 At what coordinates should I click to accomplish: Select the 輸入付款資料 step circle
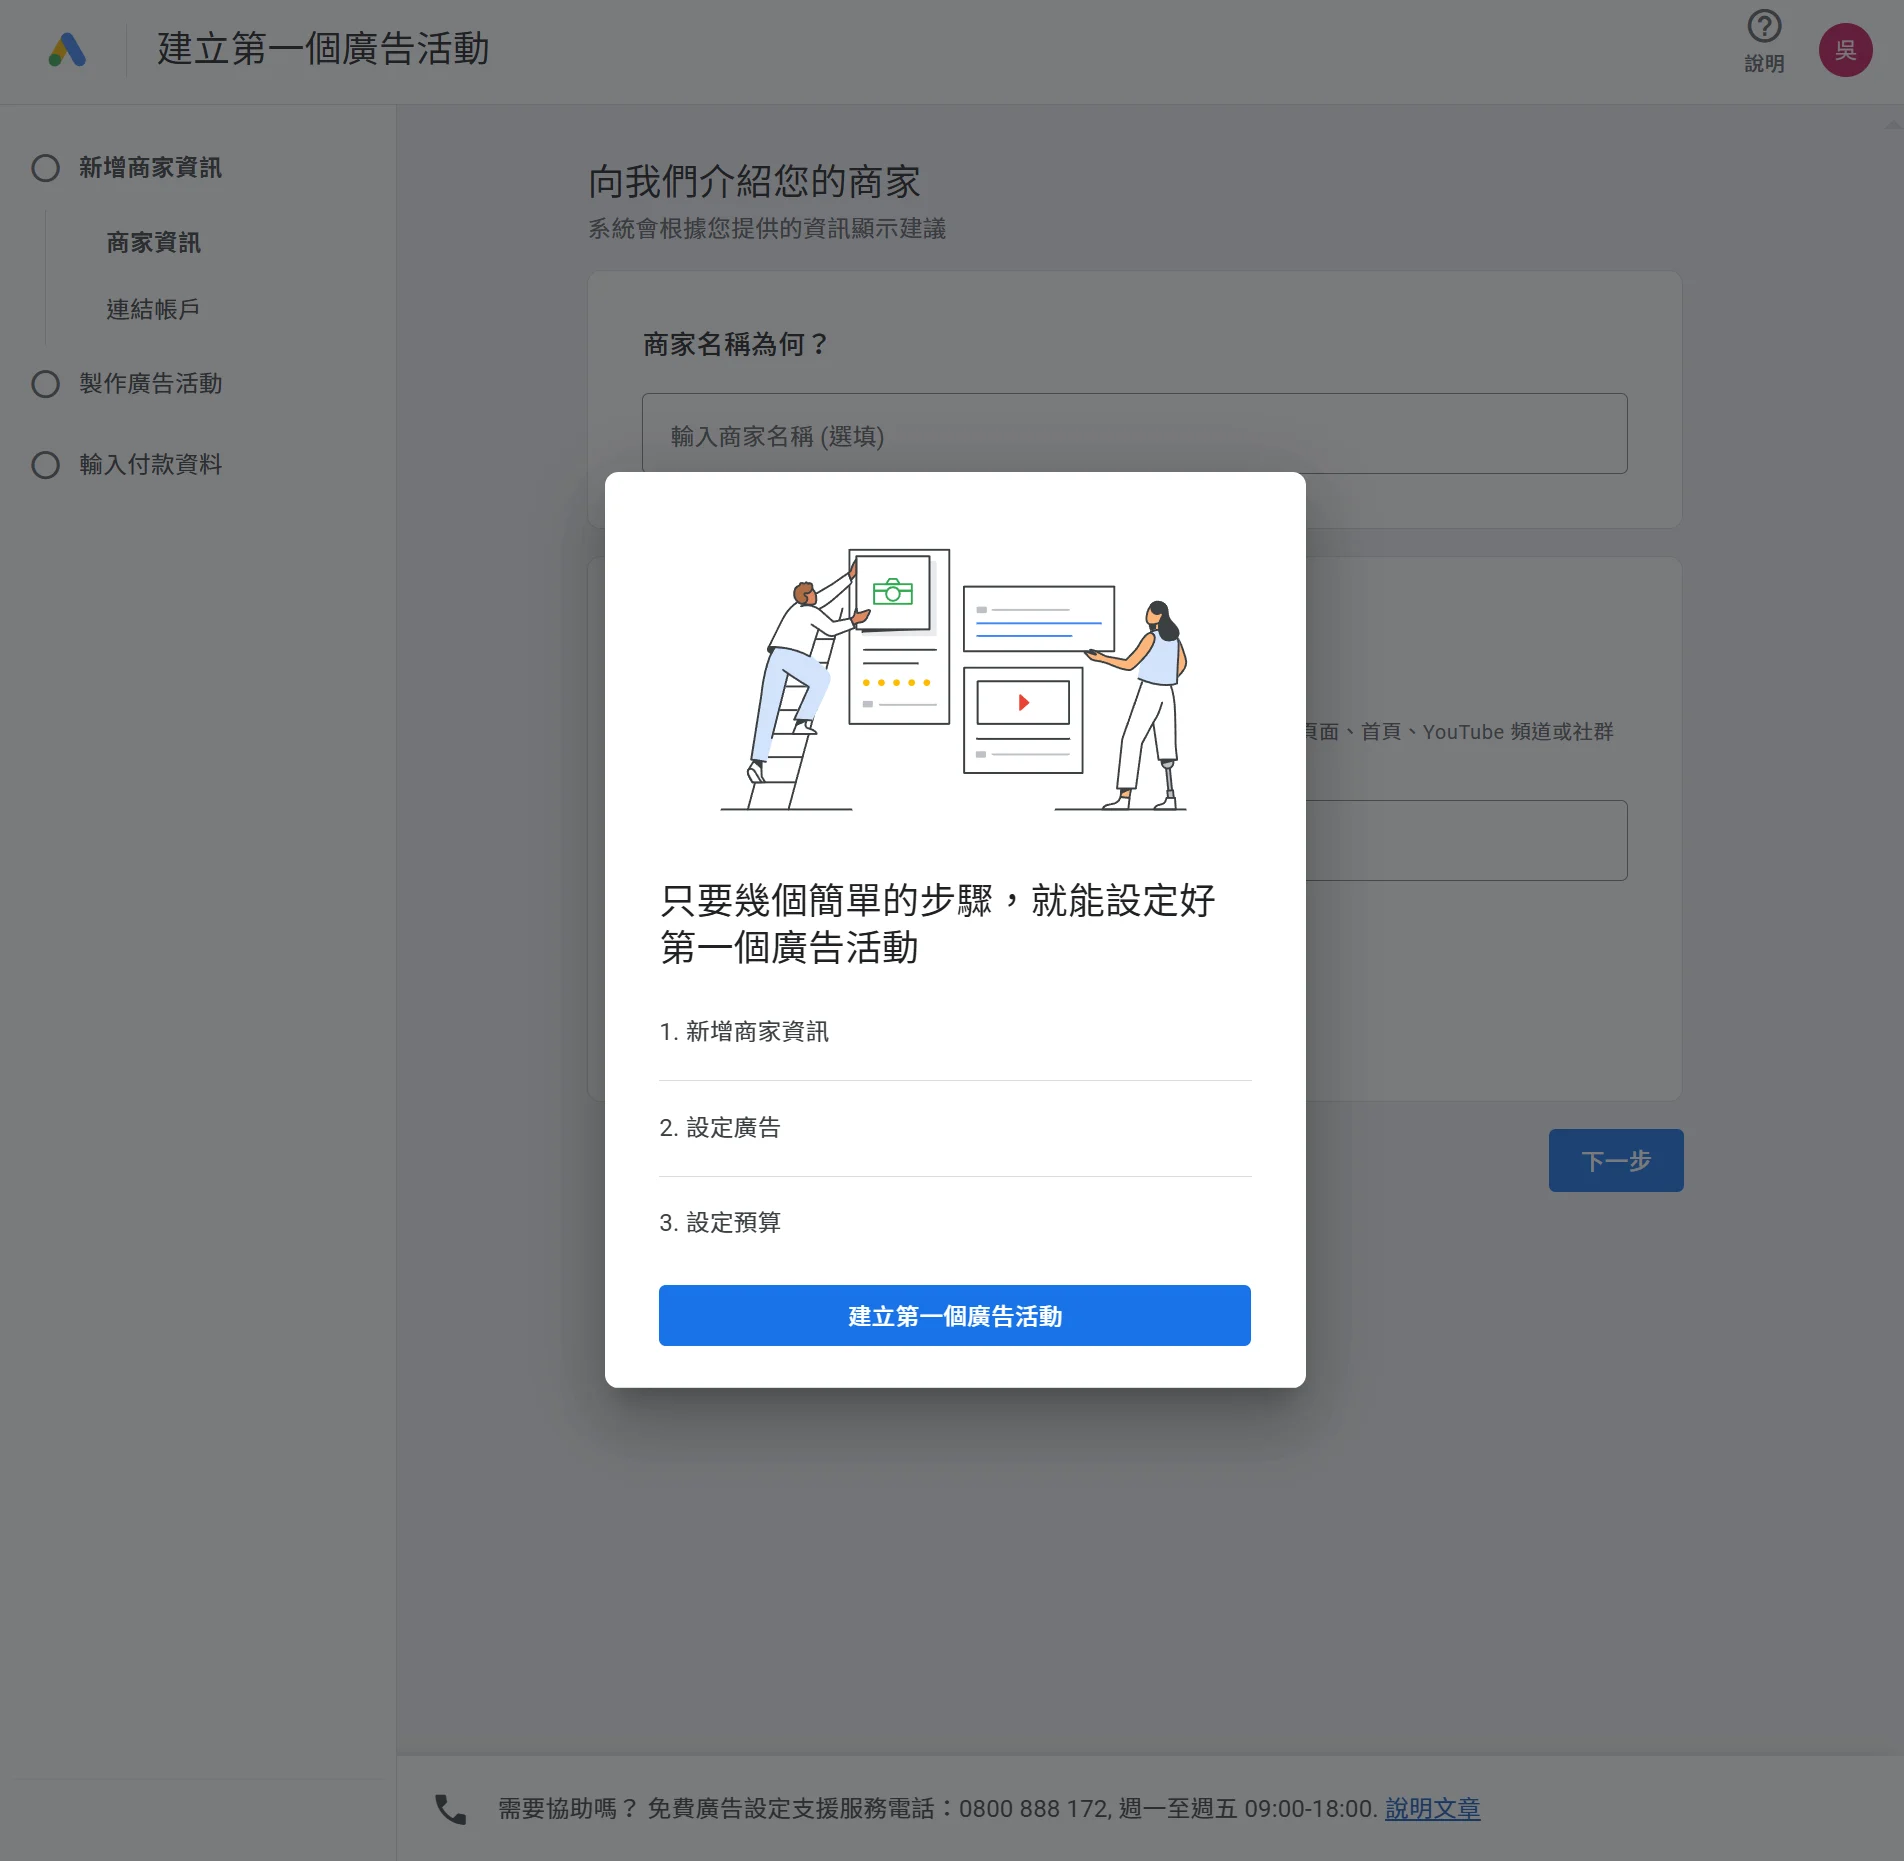[46, 464]
